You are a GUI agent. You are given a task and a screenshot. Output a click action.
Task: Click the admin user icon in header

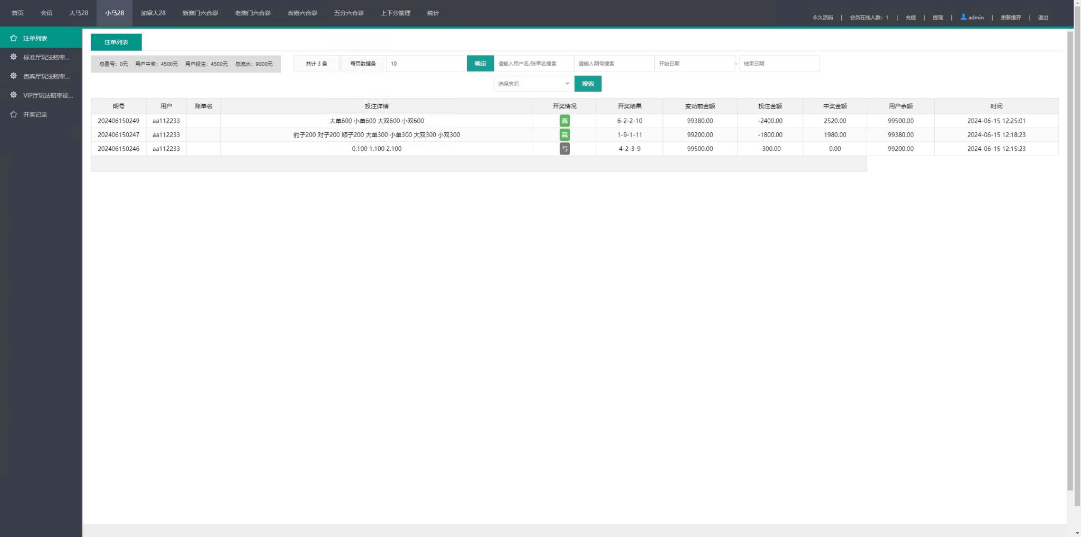(x=964, y=17)
